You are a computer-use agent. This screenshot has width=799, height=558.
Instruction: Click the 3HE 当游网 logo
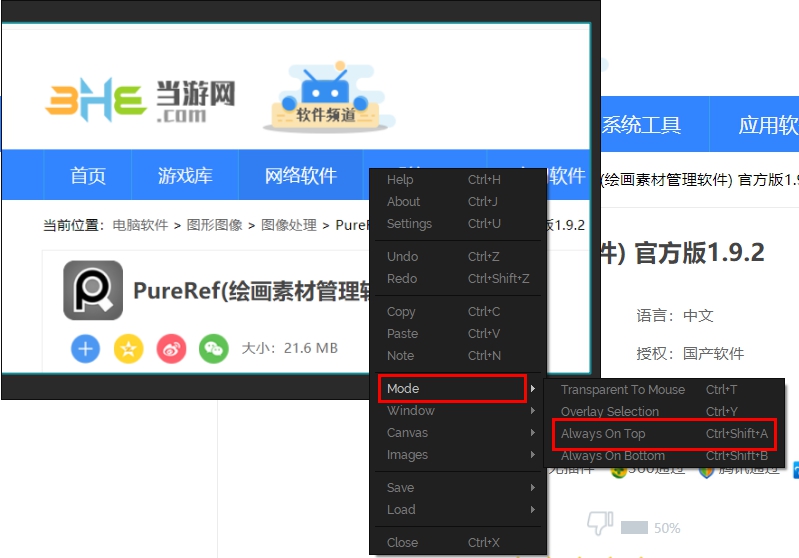pos(140,100)
